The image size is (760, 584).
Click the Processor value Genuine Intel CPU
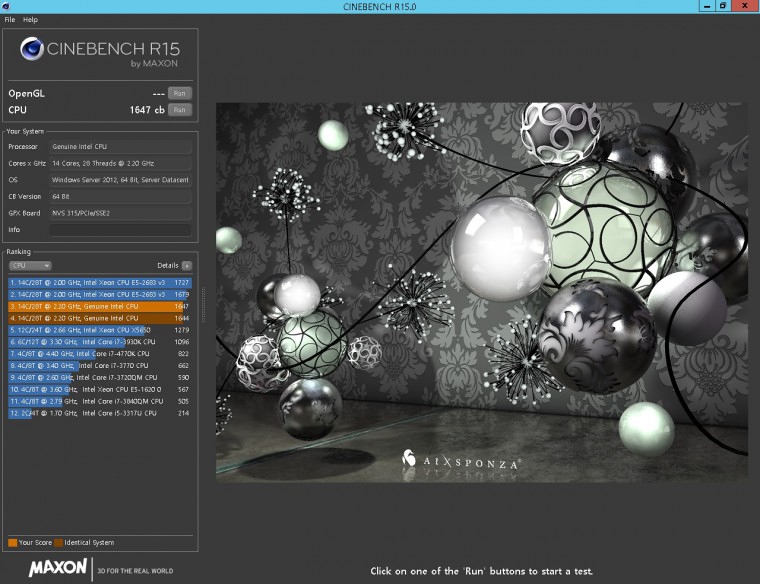click(120, 146)
